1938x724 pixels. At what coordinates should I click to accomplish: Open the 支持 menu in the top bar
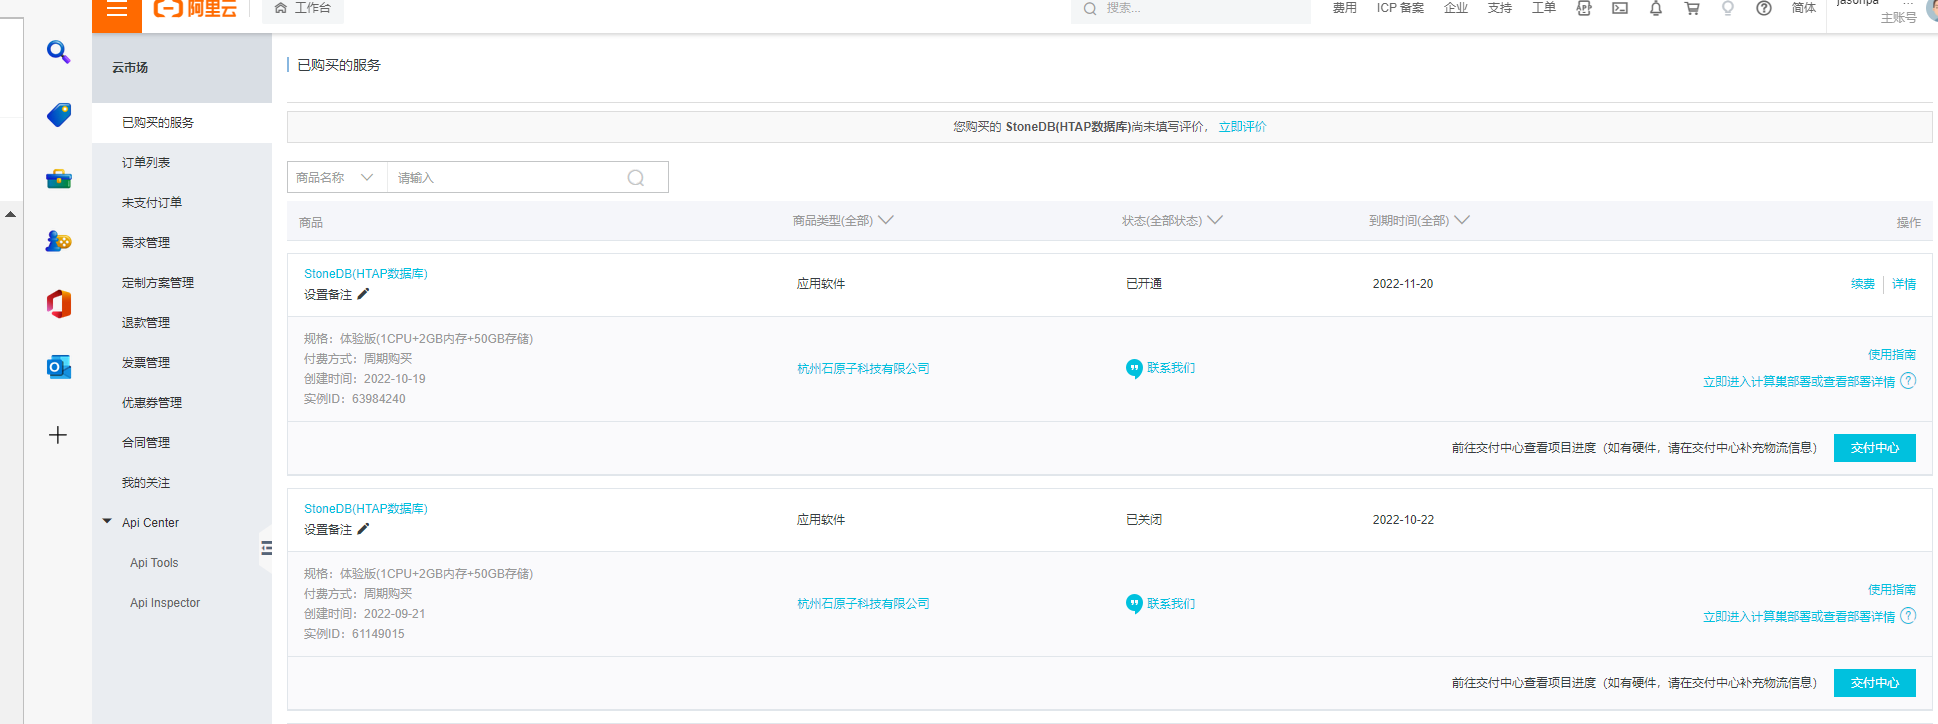[1500, 8]
